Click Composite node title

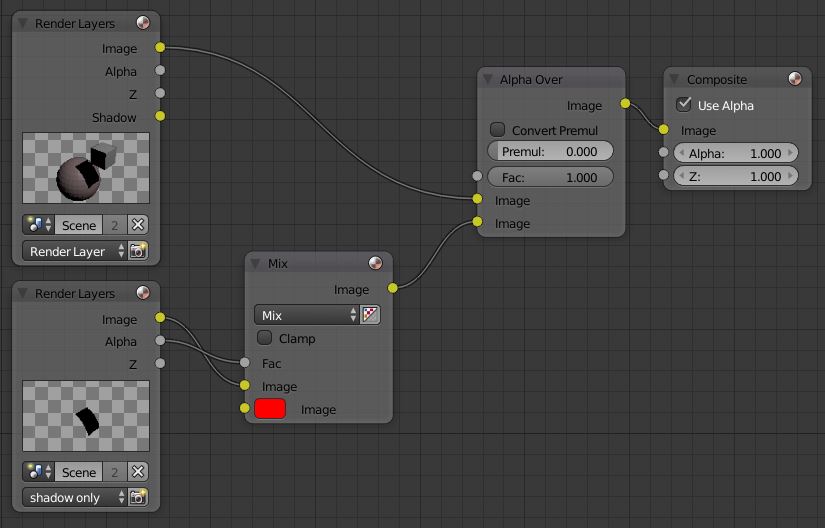click(x=717, y=79)
